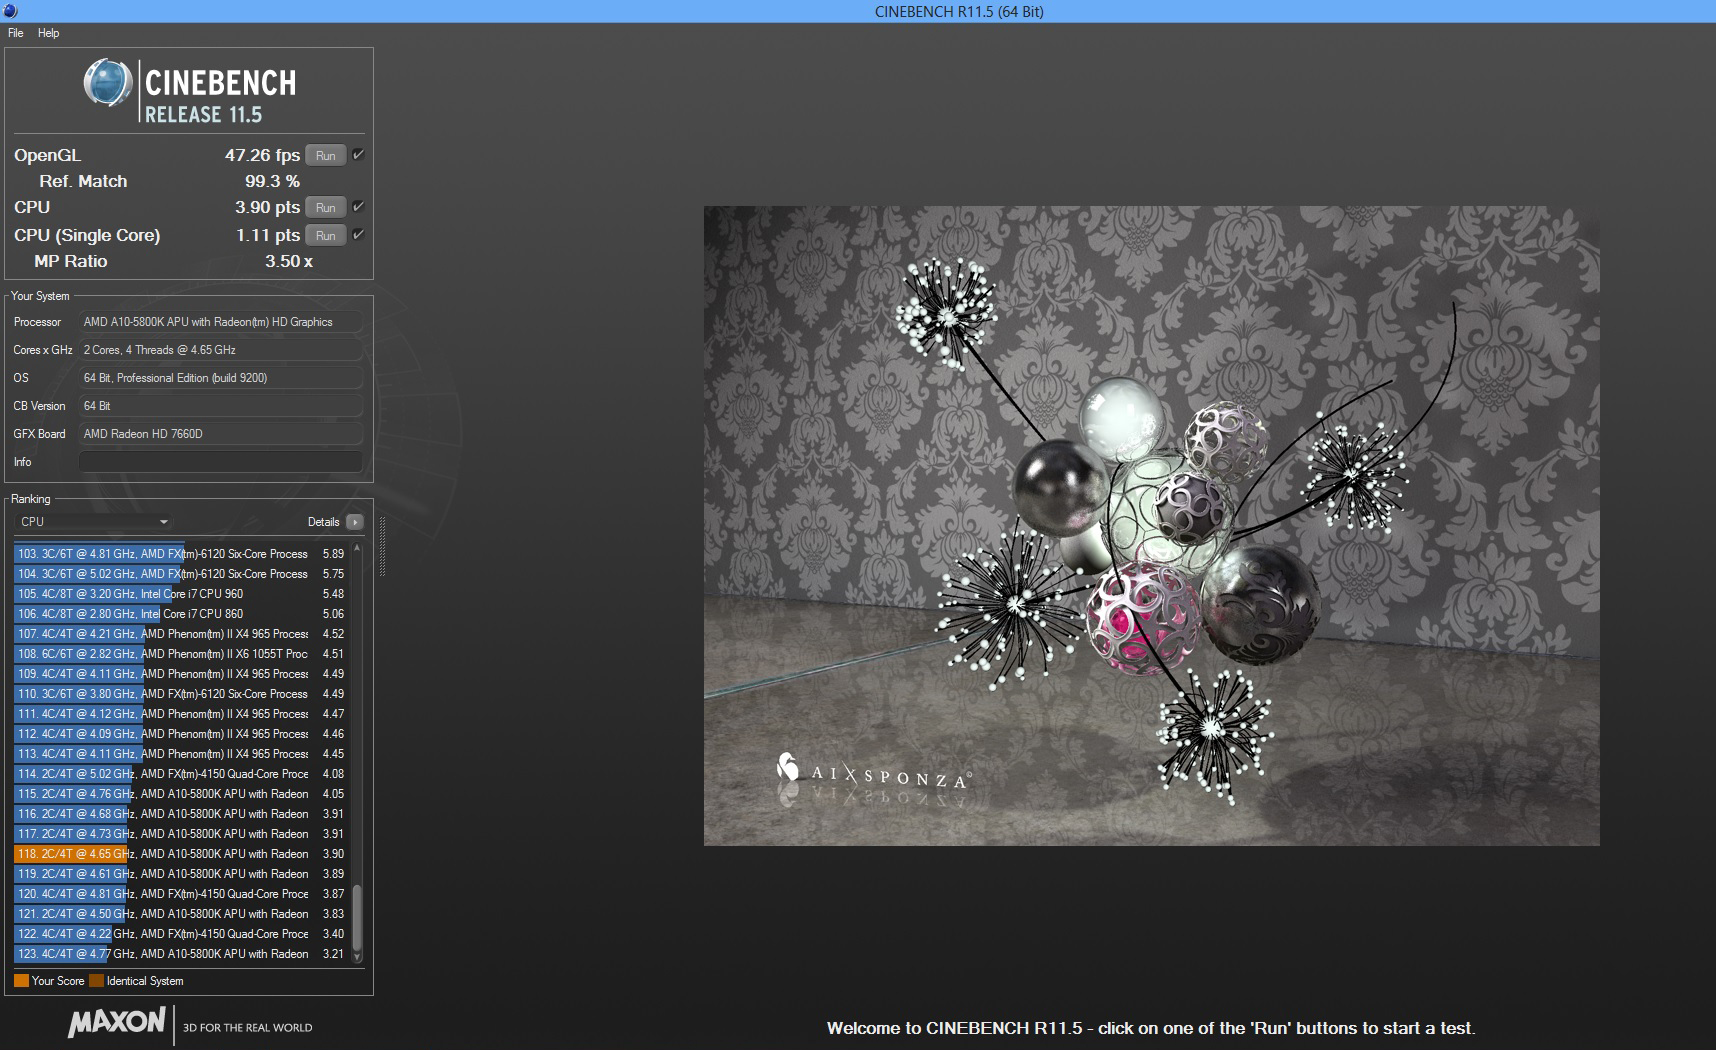This screenshot has width=1716, height=1050.
Task: Select ranking row 121 with score 3.83
Action: [181, 914]
